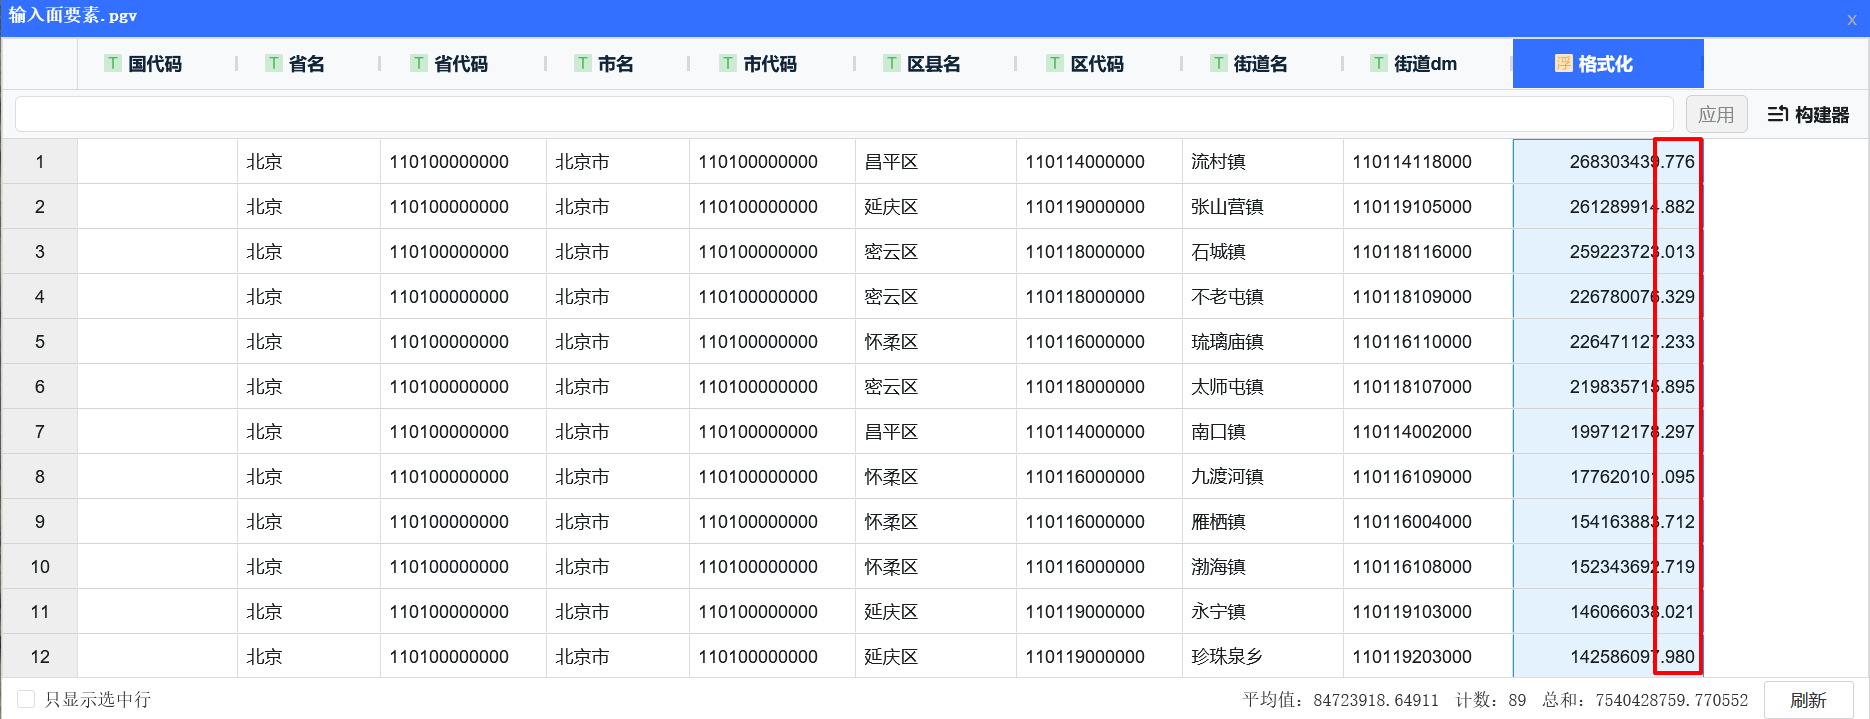Click the text type icon beside 区县名
The image size is (1870, 719).
(x=891, y=63)
